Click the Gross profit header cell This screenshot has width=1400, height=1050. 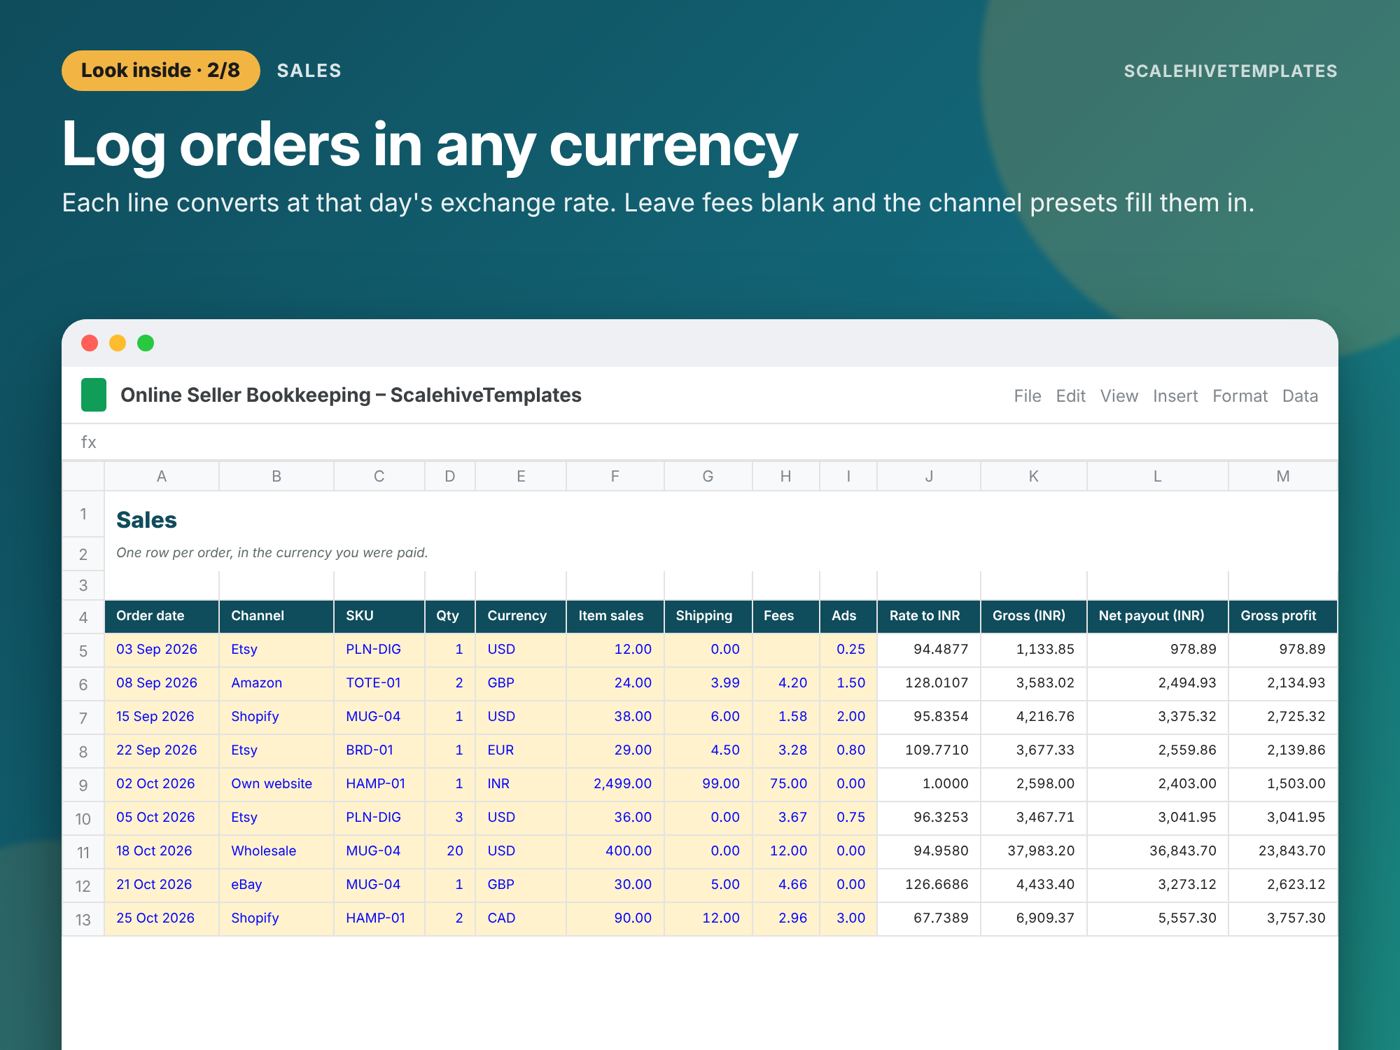[1283, 616]
